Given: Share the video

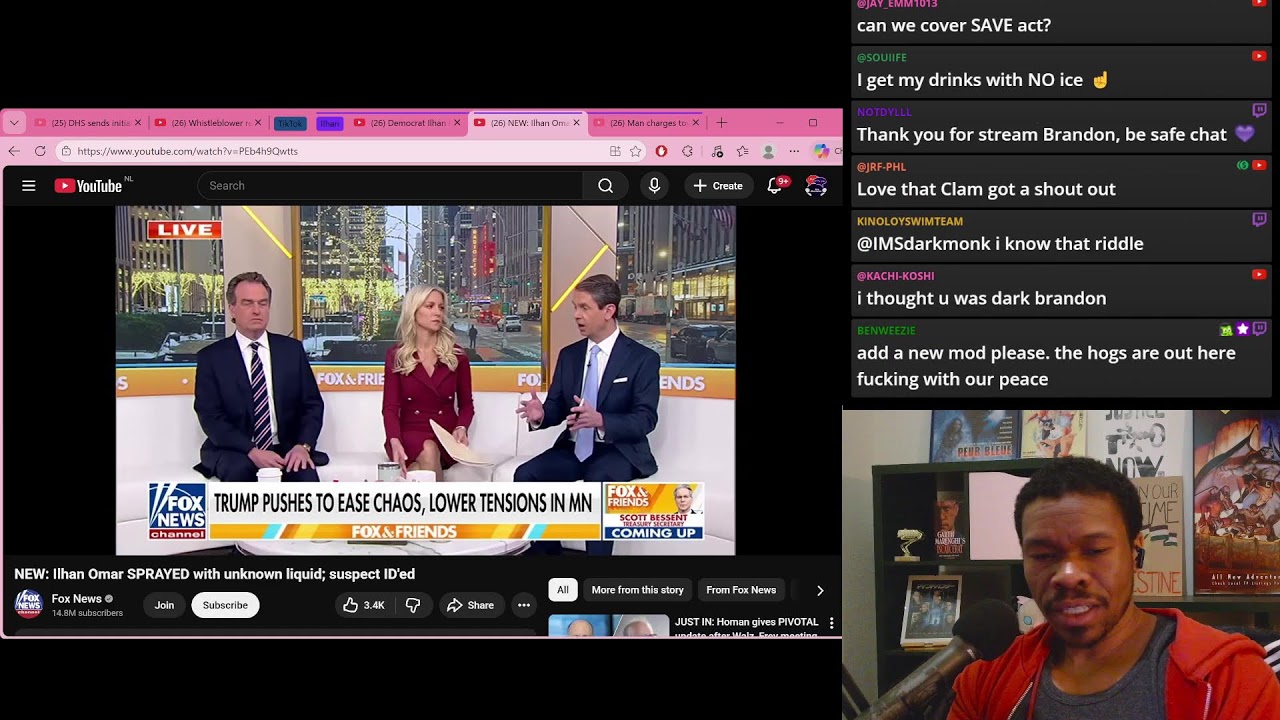Looking at the screenshot, I should 470,605.
